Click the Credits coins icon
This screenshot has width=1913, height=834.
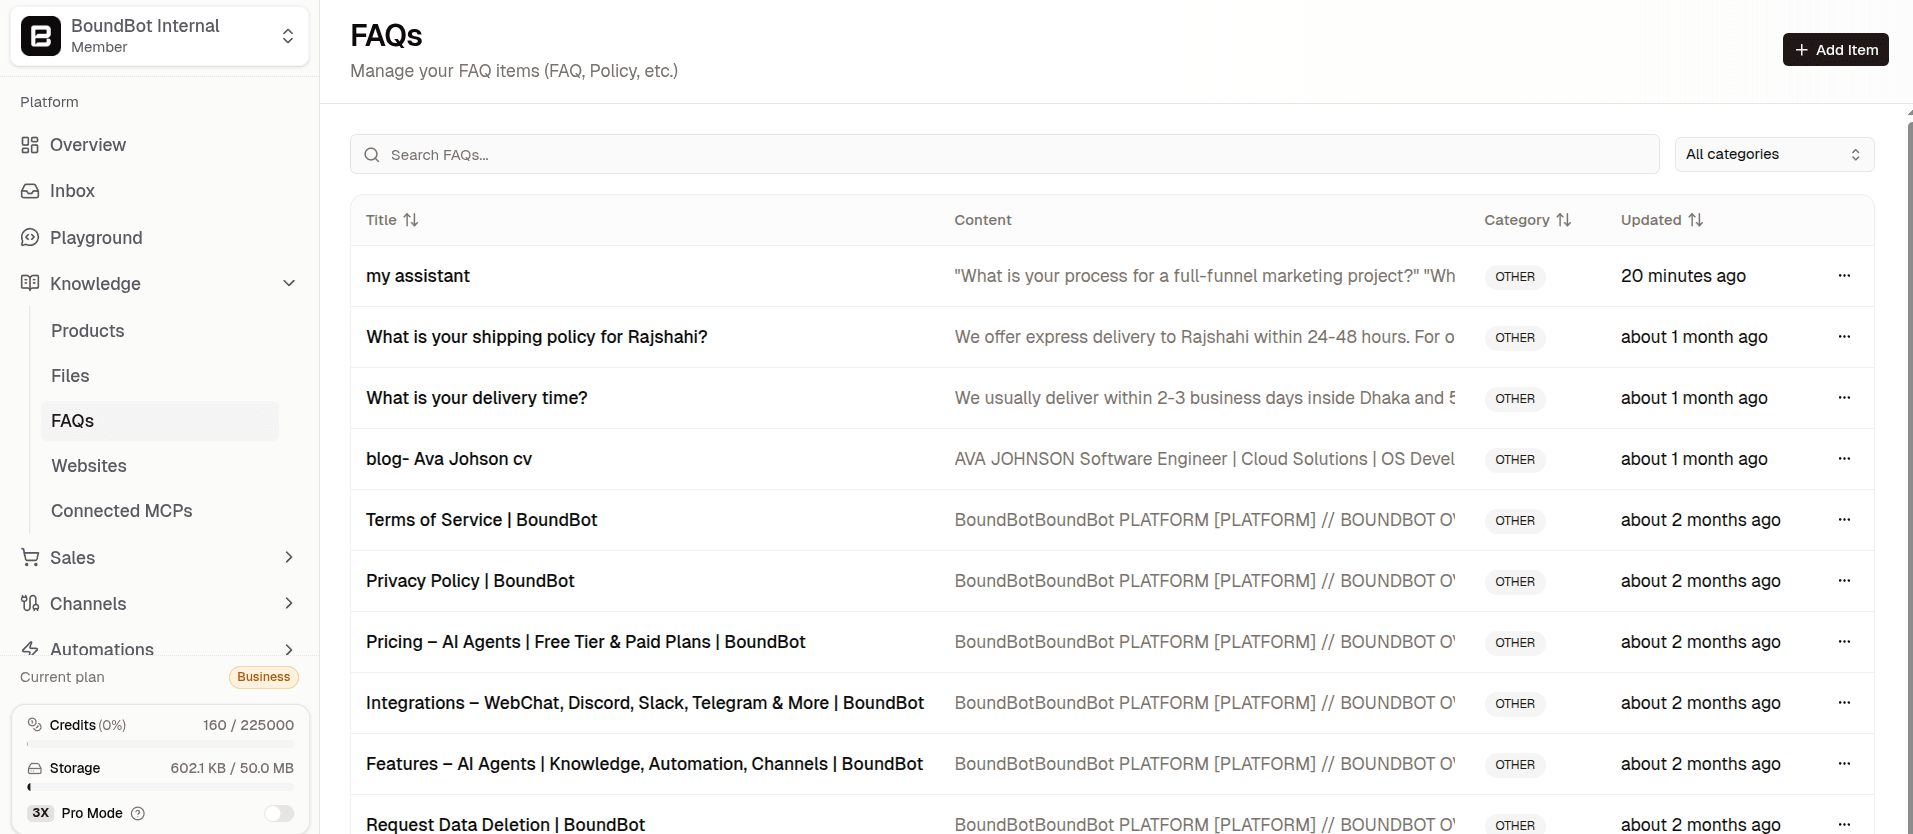34,724
